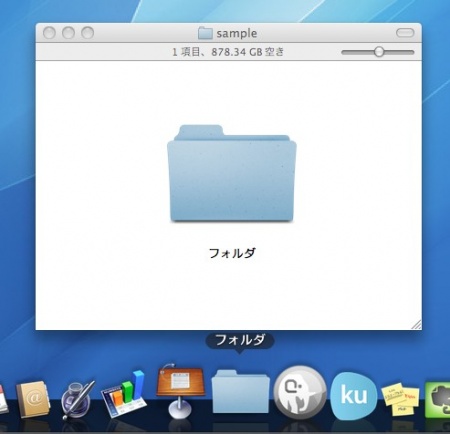Click the フォルダ folder in the Dock
The height and width of the screenshot is (434, 450).
tap(240, 391)
